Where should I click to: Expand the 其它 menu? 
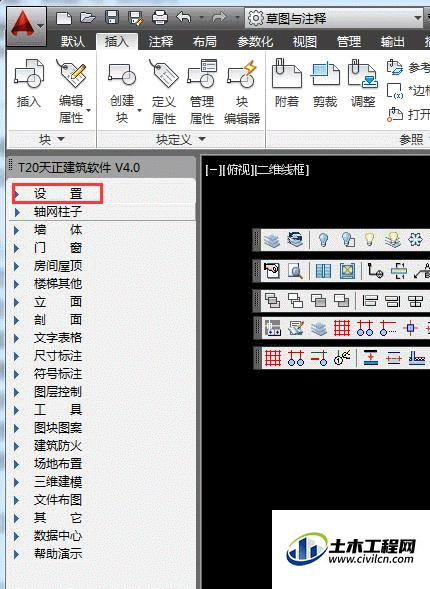click(57, 518)
